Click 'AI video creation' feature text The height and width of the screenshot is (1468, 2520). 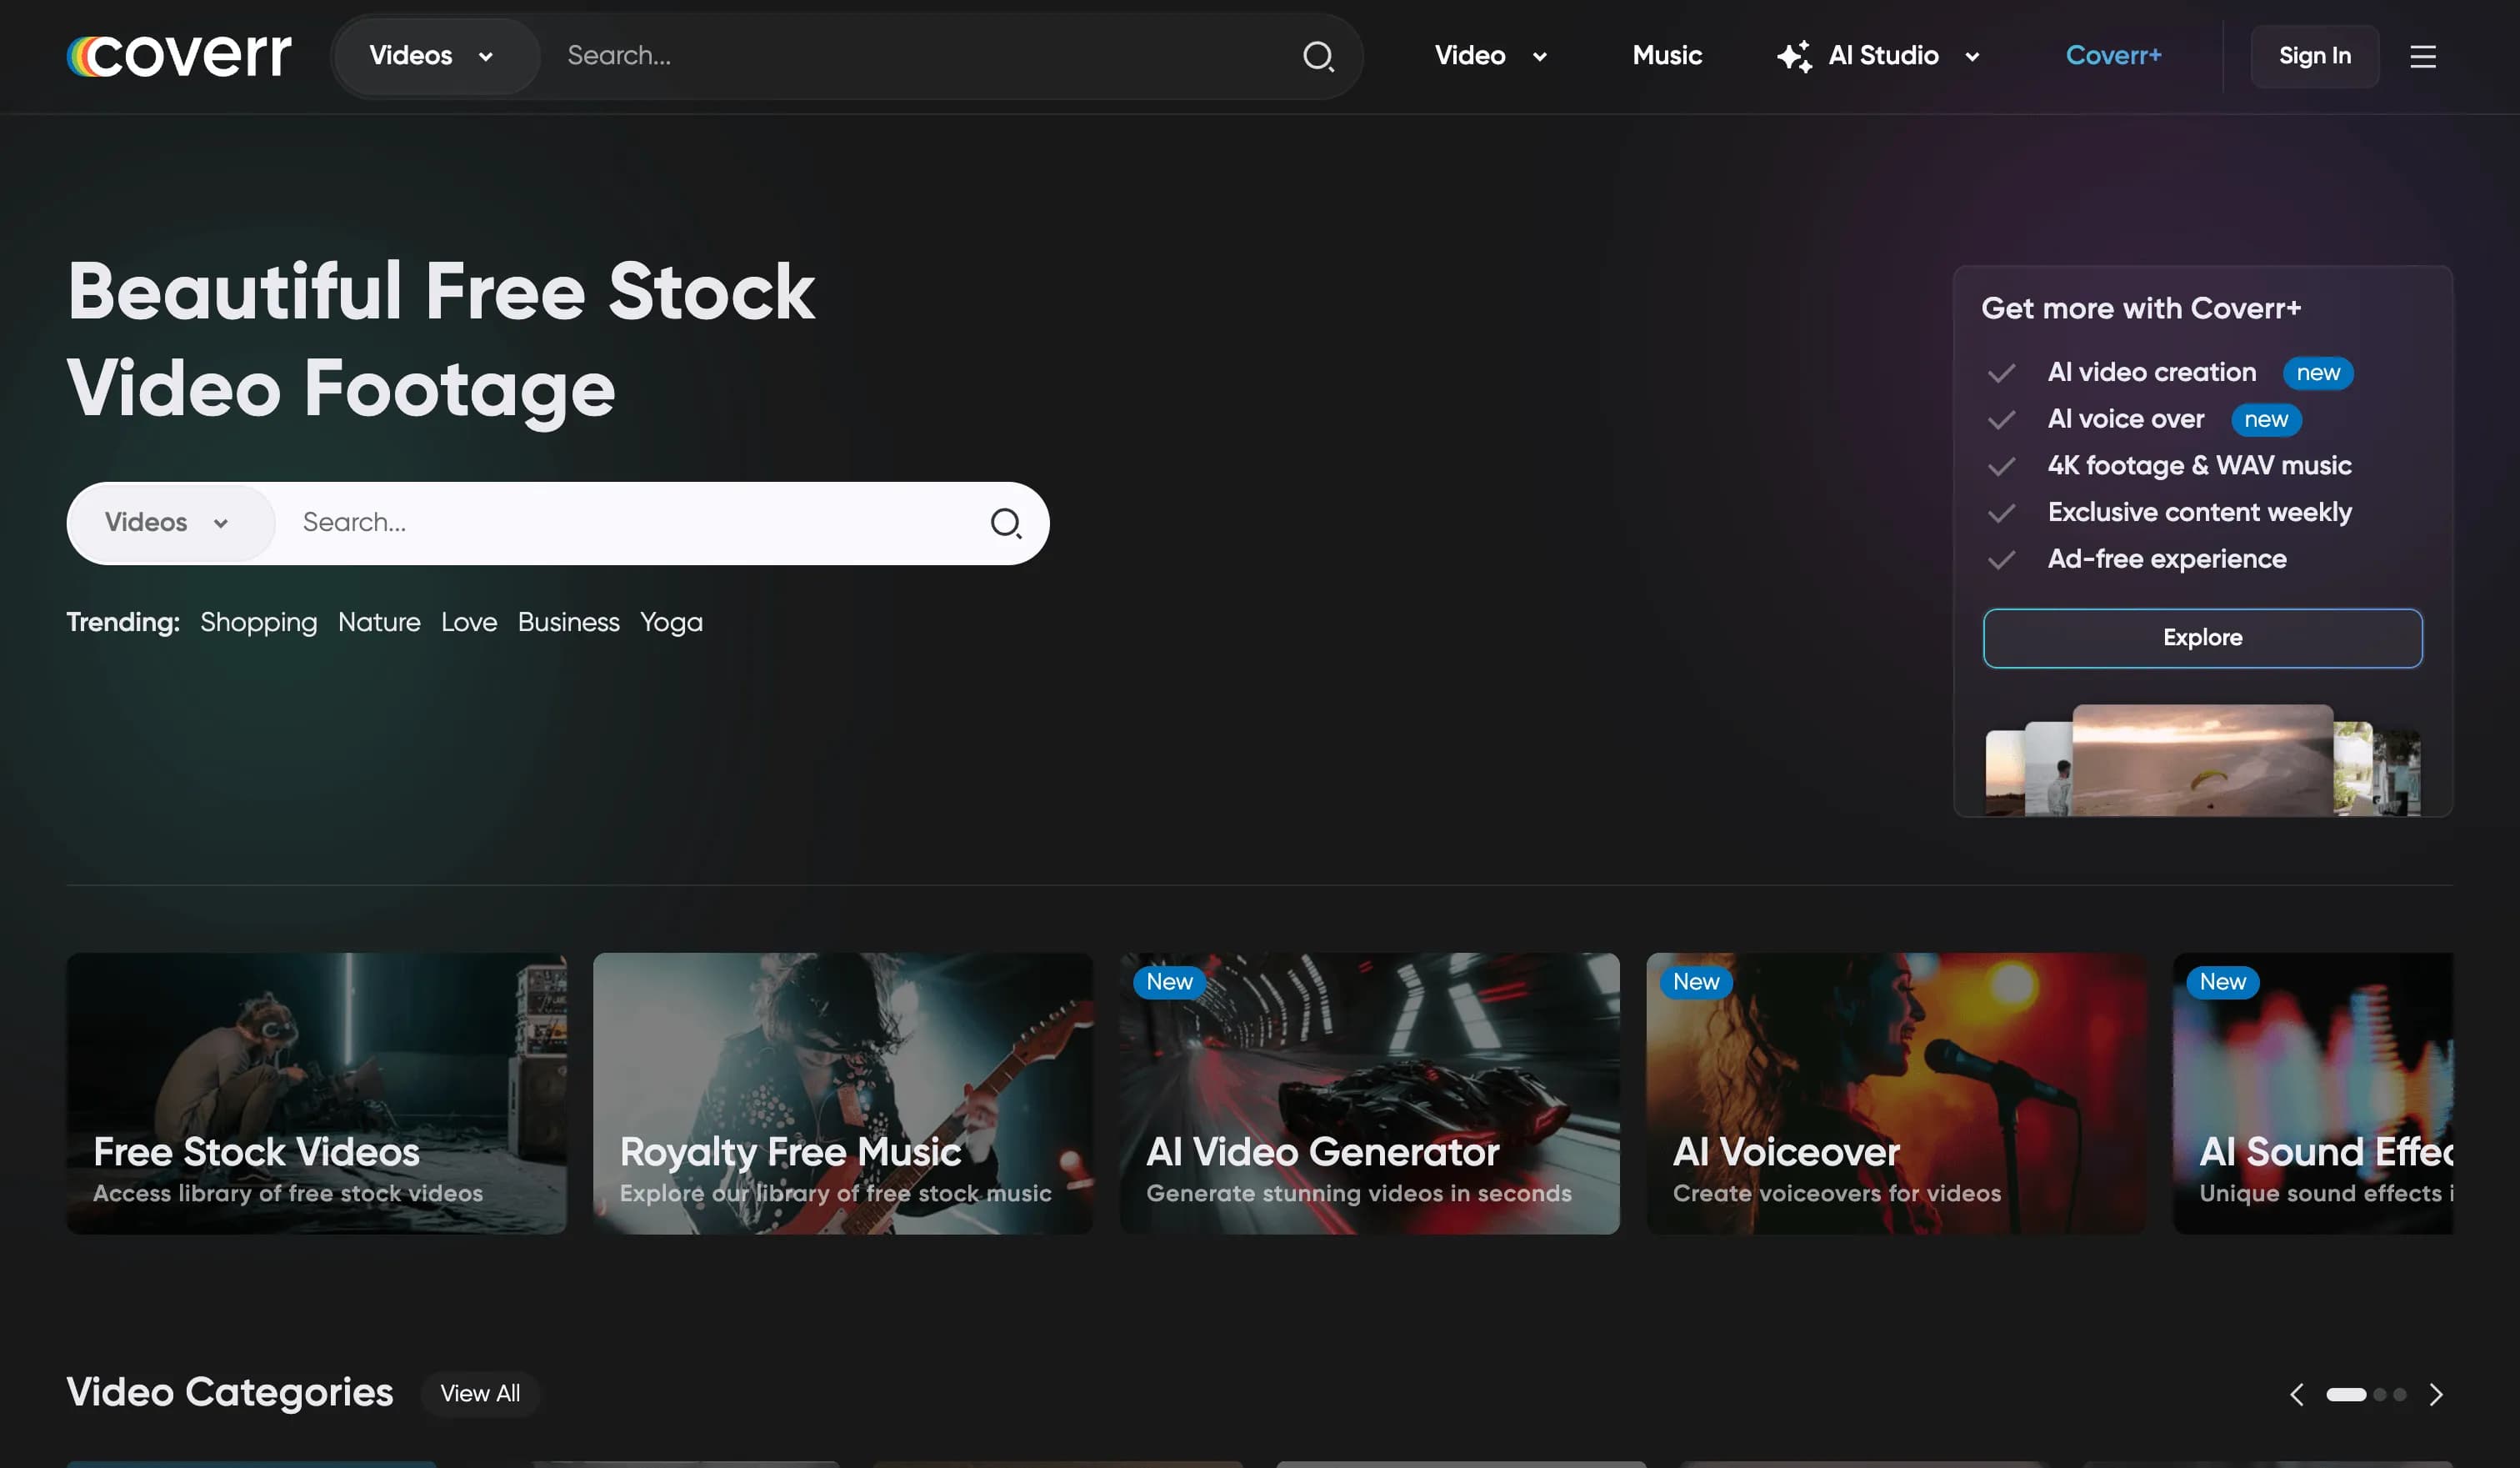point(2151,373)
